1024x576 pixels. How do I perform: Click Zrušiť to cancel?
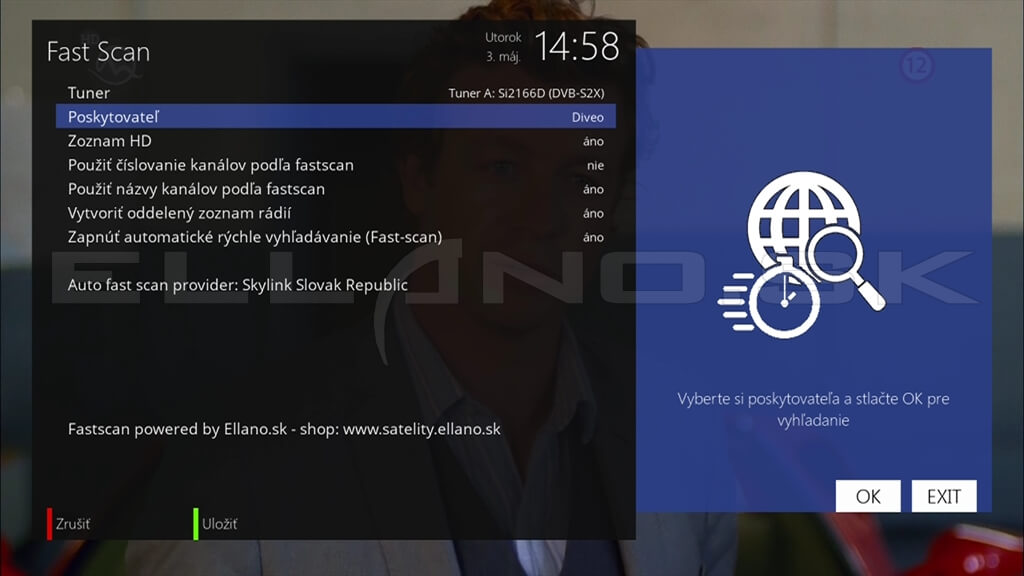coord(72,524)
